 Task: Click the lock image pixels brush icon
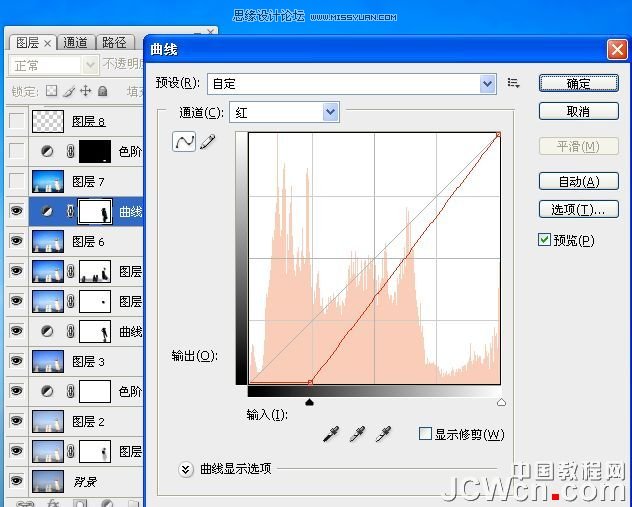click(69, 91)
